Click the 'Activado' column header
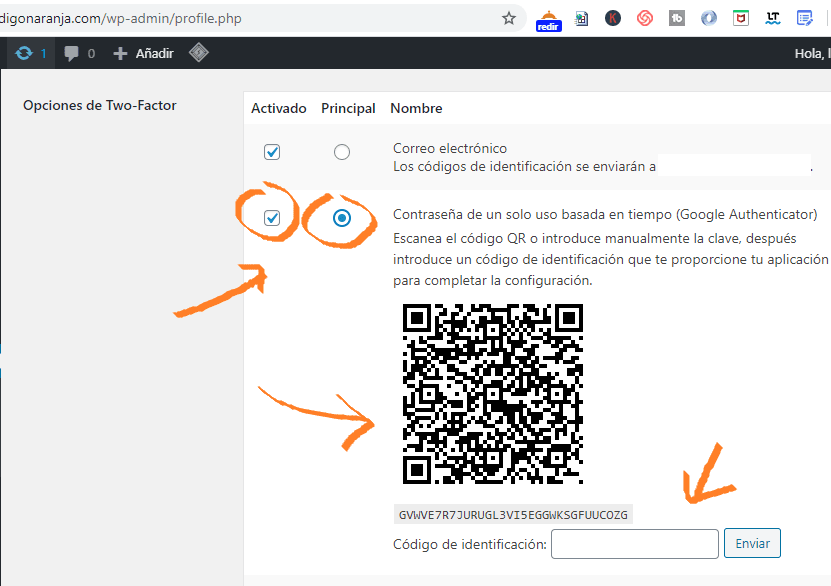This screenshot has height=586, width=831. pos(279,108)
